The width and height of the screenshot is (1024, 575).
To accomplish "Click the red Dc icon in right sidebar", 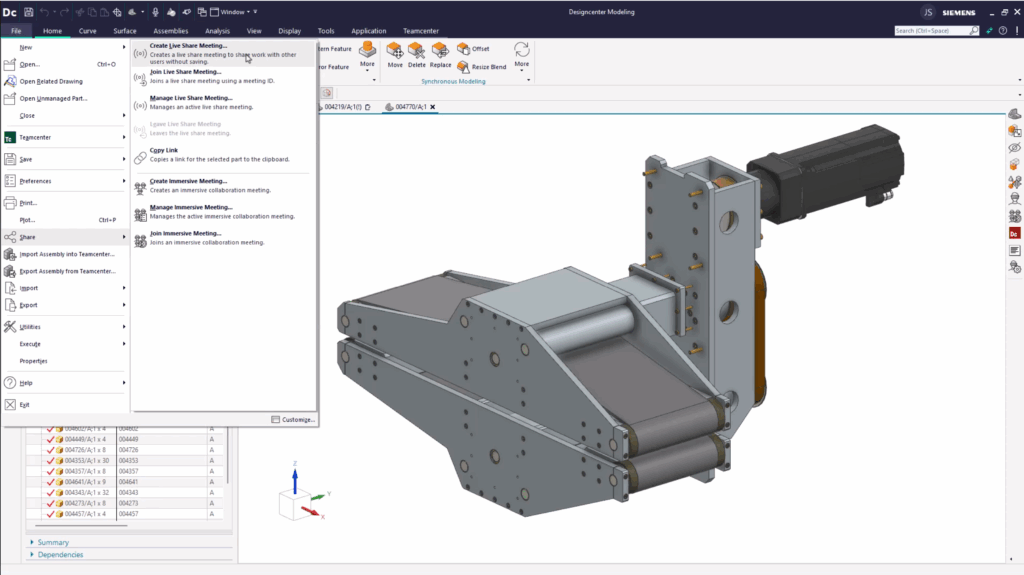I will coord(1014,233).
